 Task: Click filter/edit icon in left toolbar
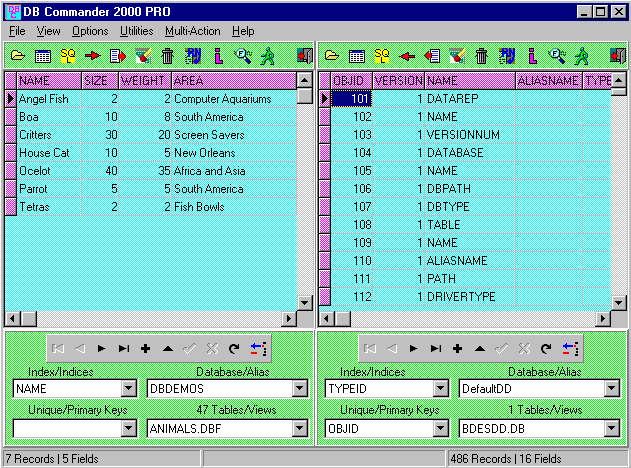[x=143, y=56]
